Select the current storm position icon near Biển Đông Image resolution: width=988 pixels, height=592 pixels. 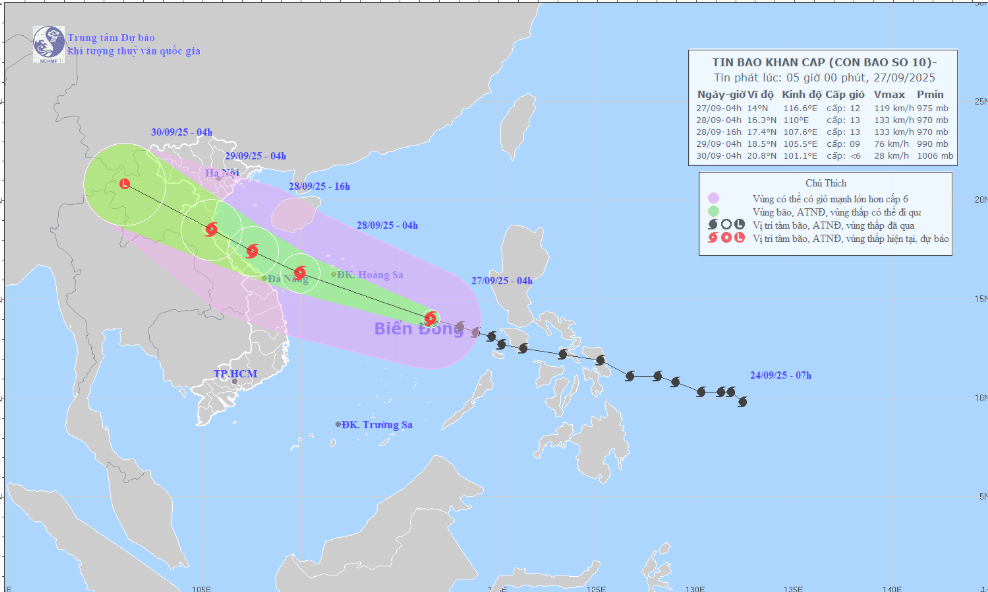(x=430, y=319)
